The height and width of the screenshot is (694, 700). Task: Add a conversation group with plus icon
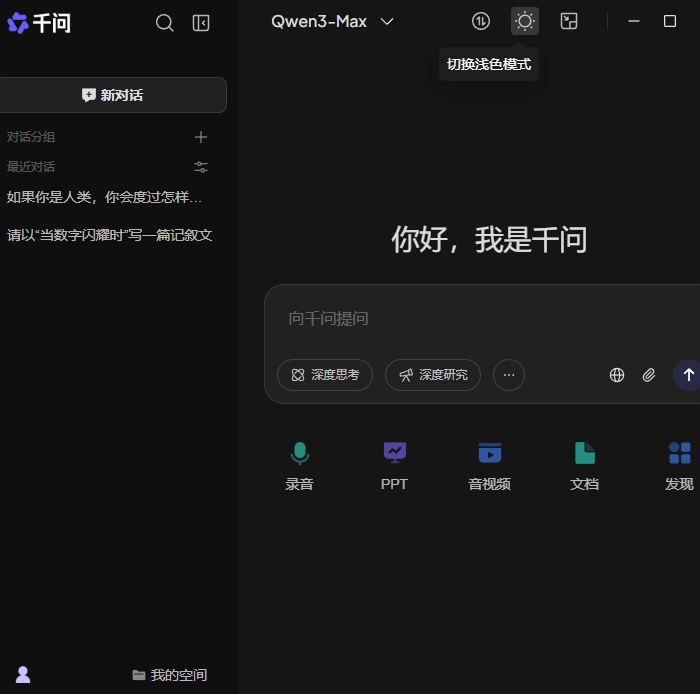[x=201, y=137]
